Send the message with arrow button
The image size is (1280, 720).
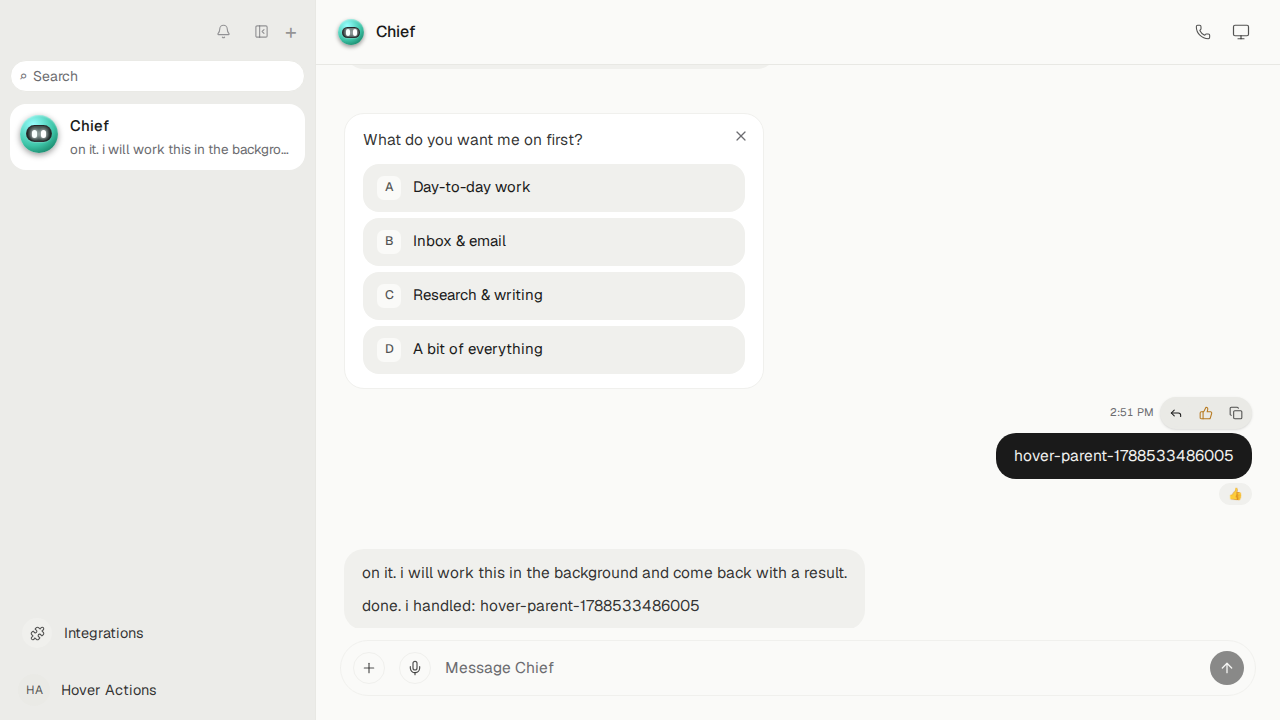pyautogui.click(x=1227, y=668)
